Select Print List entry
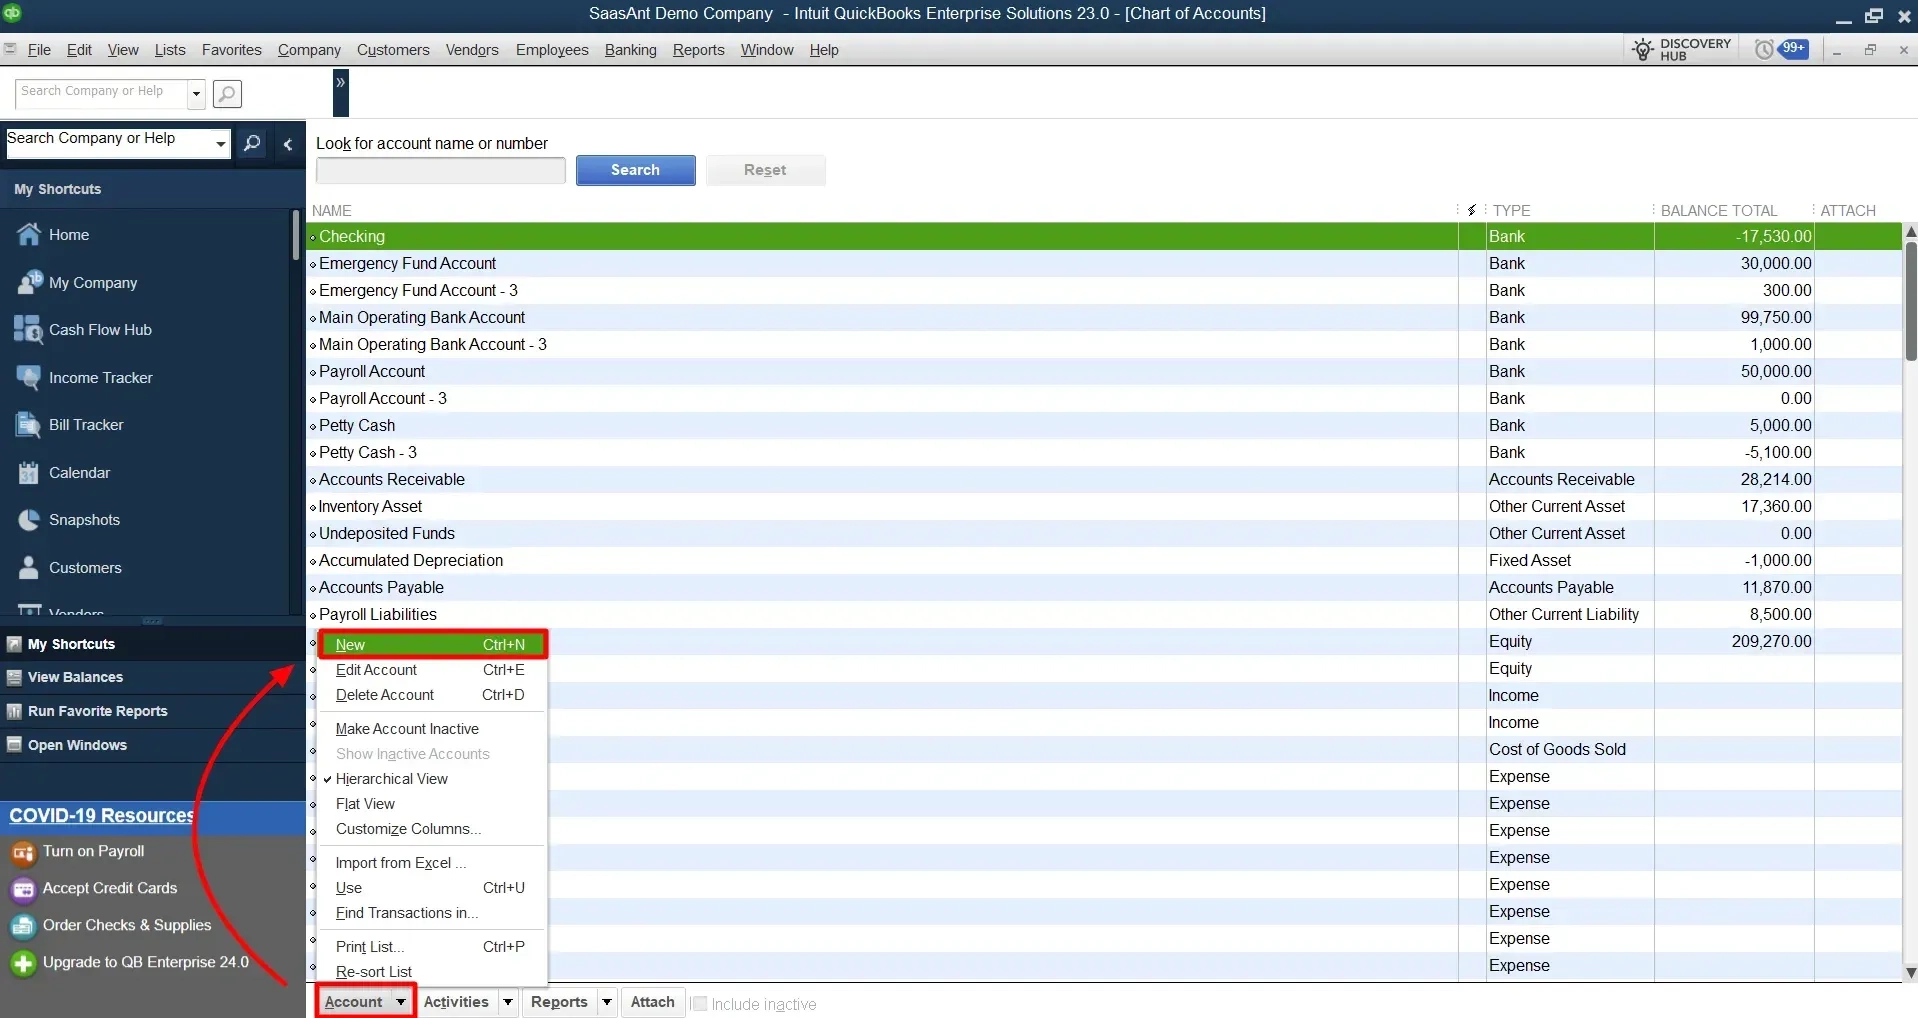The height and width of the screenshot is (1018, 1918). 432,947
